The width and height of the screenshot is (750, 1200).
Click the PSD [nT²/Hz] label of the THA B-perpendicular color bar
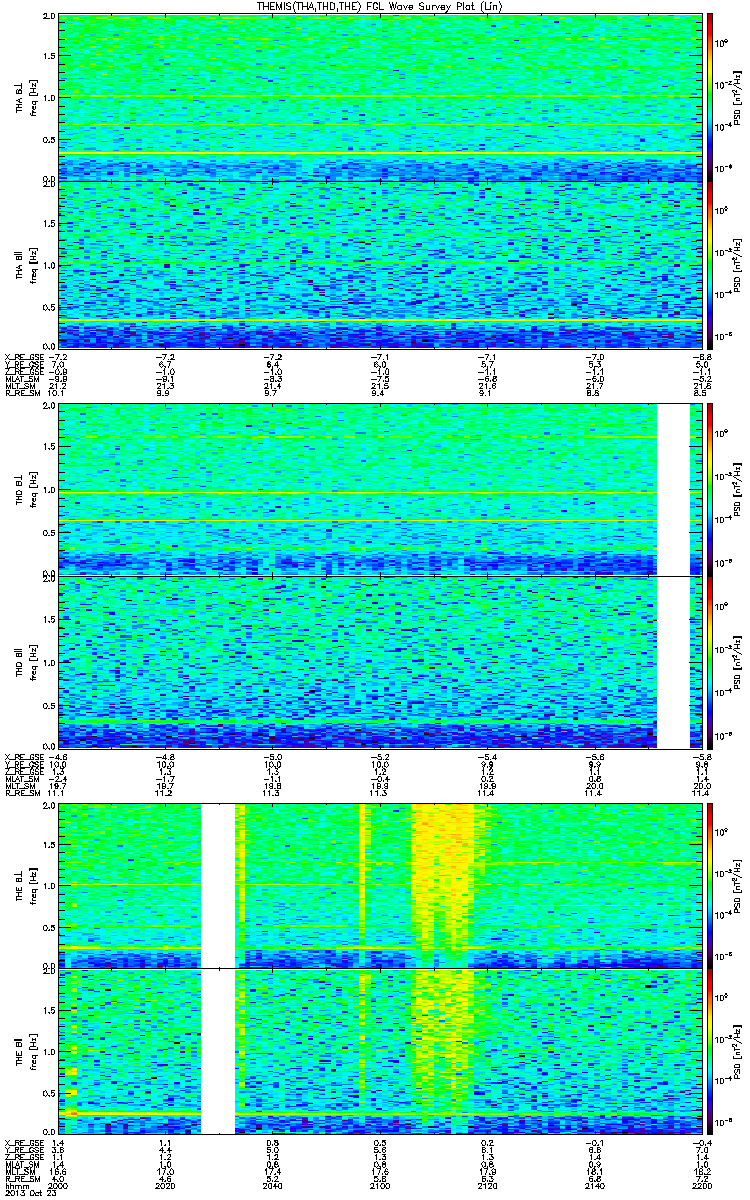click(x=739, y=97)
